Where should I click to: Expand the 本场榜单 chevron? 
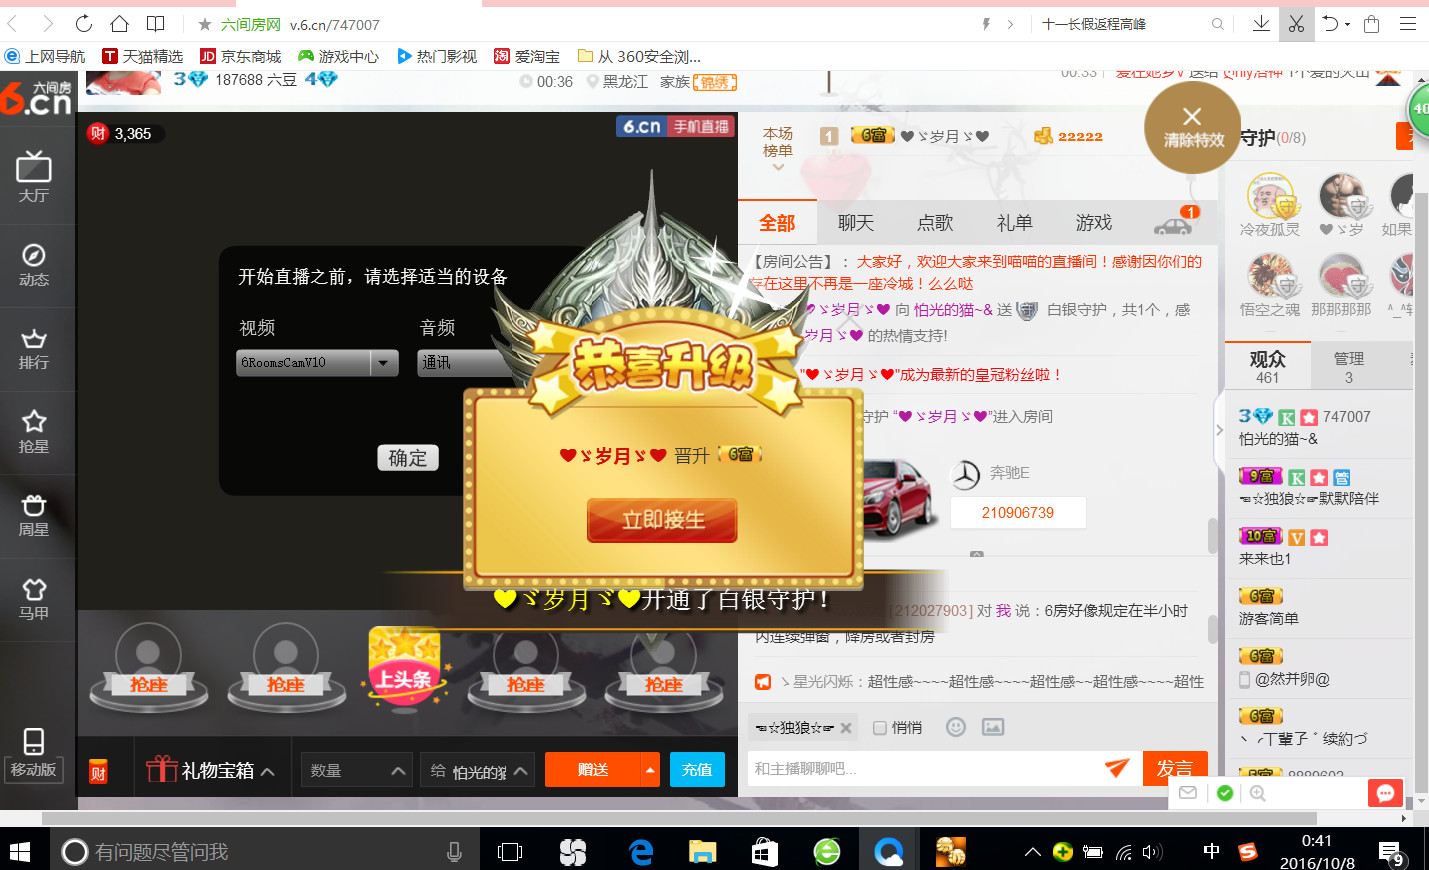pos(778,166)
